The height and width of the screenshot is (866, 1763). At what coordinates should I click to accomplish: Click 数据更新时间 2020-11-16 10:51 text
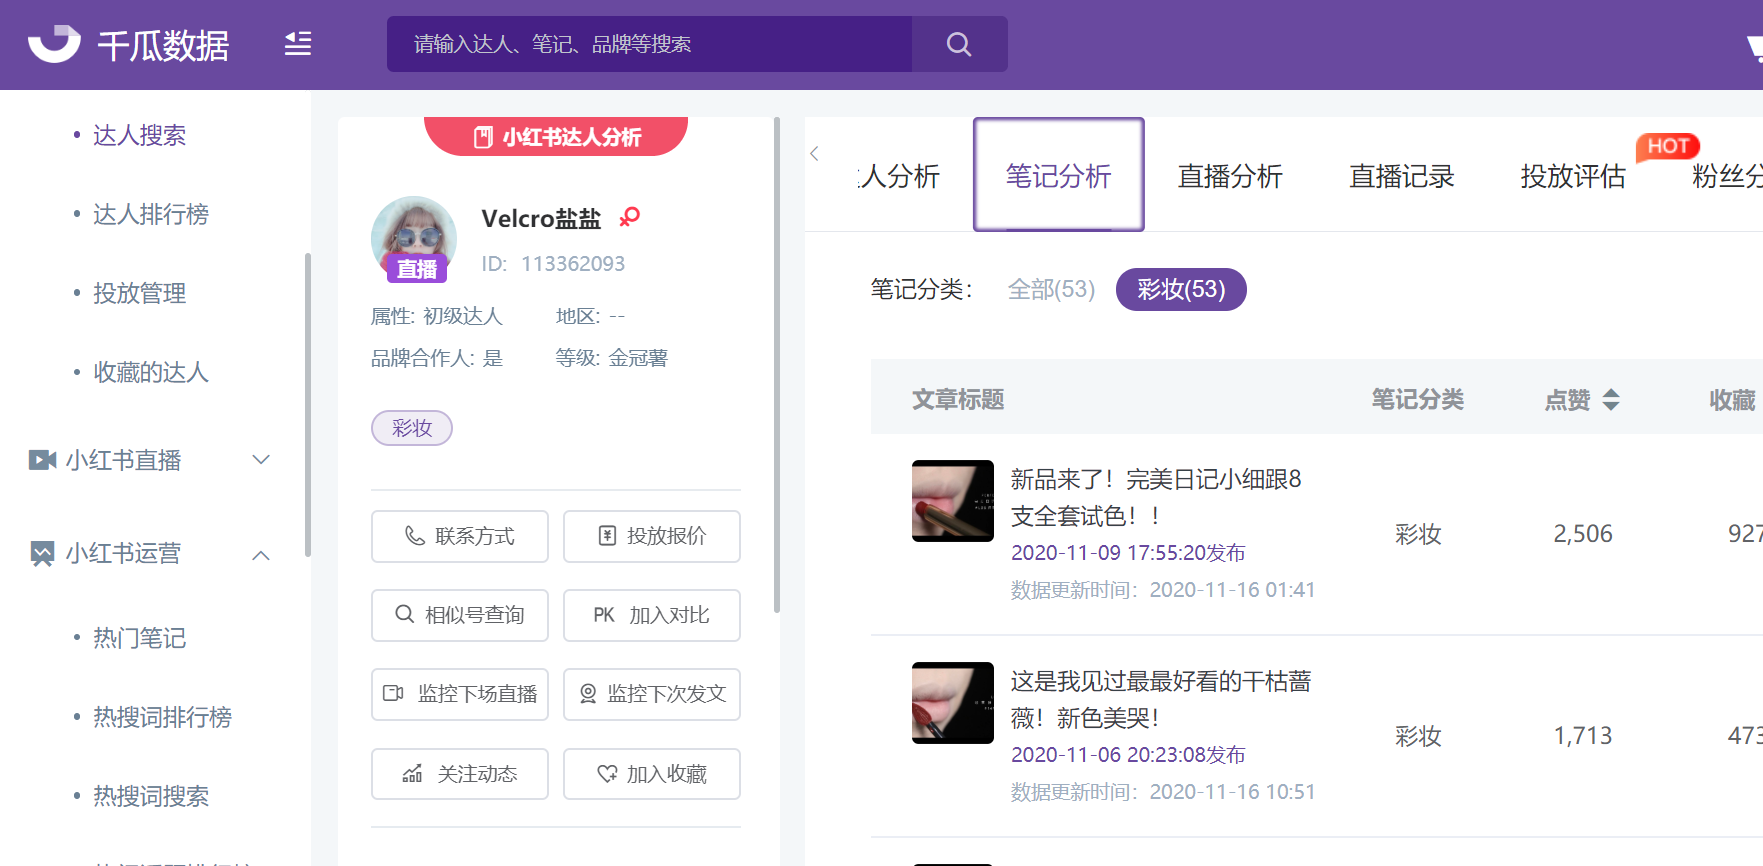click(1163, 792)
